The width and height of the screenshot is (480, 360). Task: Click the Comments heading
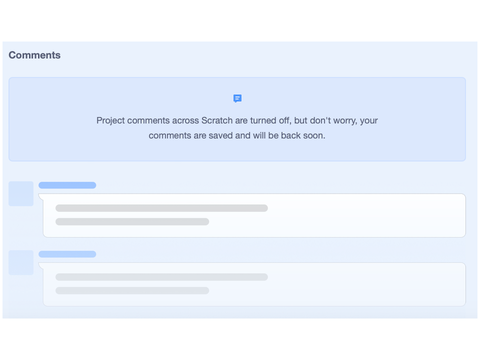[x=35, y=55]
